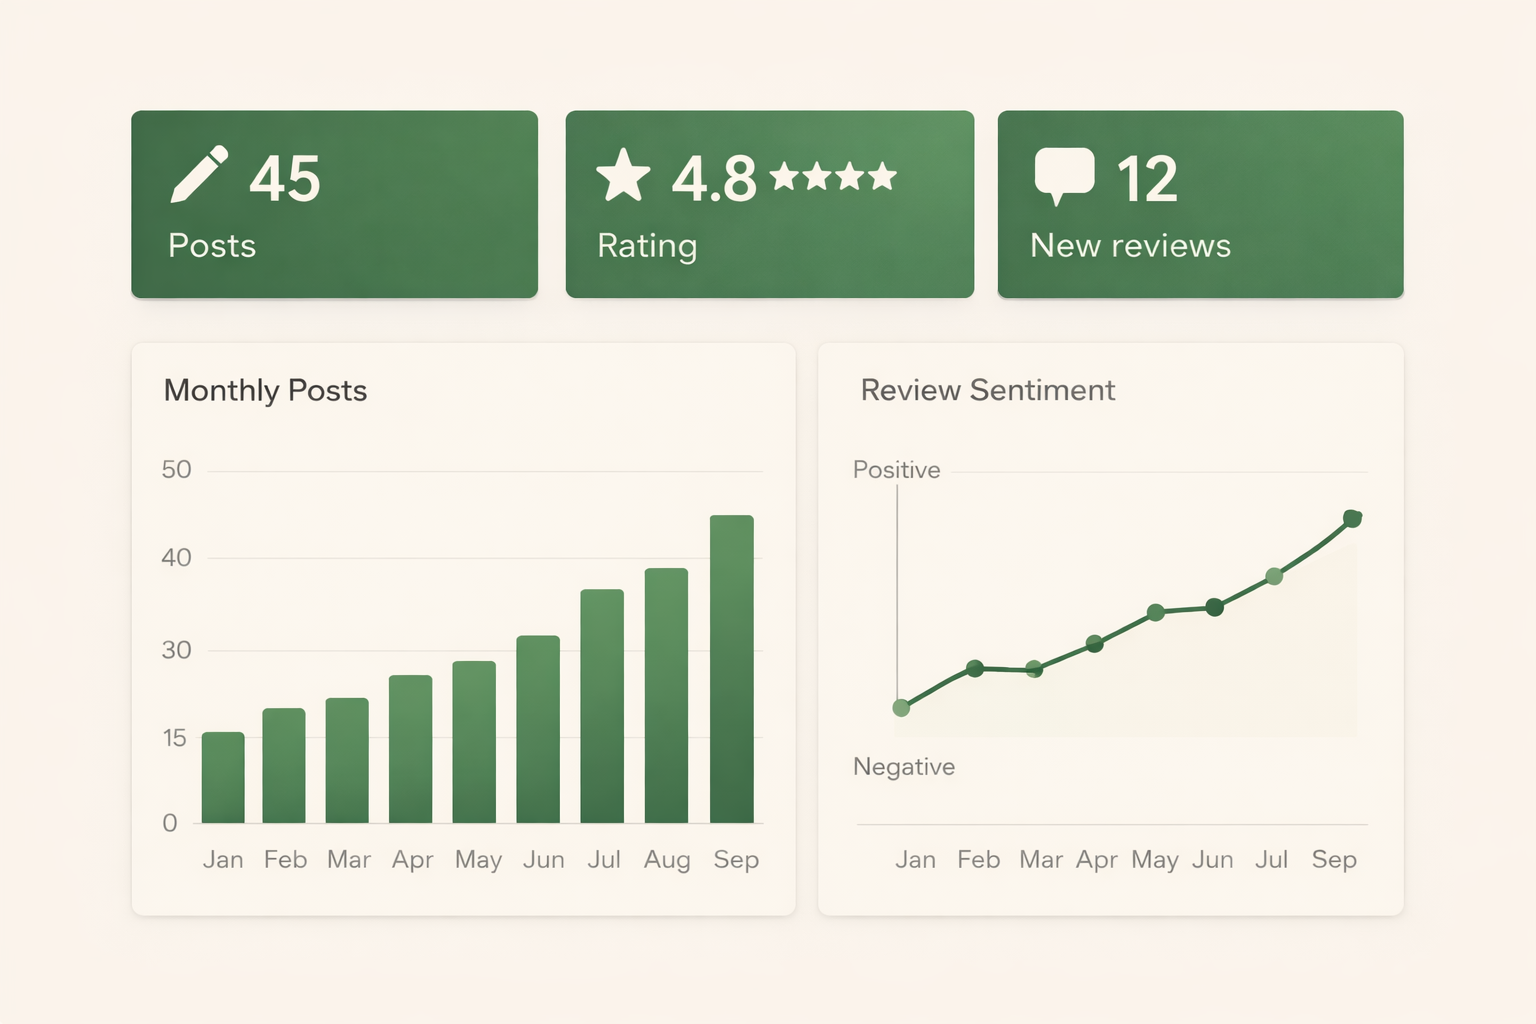Click the speech bubble icon on New reviews
Image resolution: width=1536 pixels, height=1024 pixels.
pos(1065,169)
